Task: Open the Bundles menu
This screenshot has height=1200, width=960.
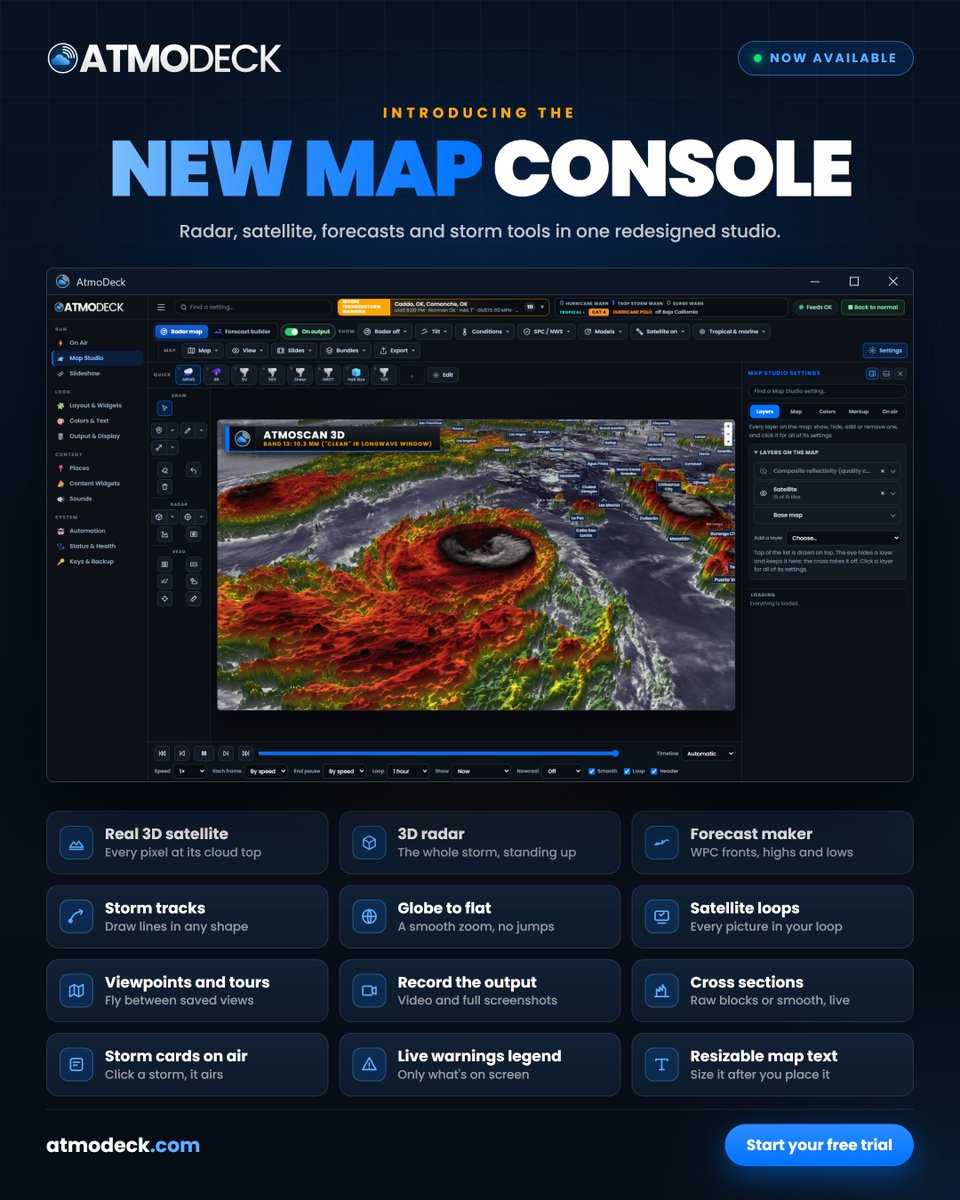Action: tap(346, 351)
